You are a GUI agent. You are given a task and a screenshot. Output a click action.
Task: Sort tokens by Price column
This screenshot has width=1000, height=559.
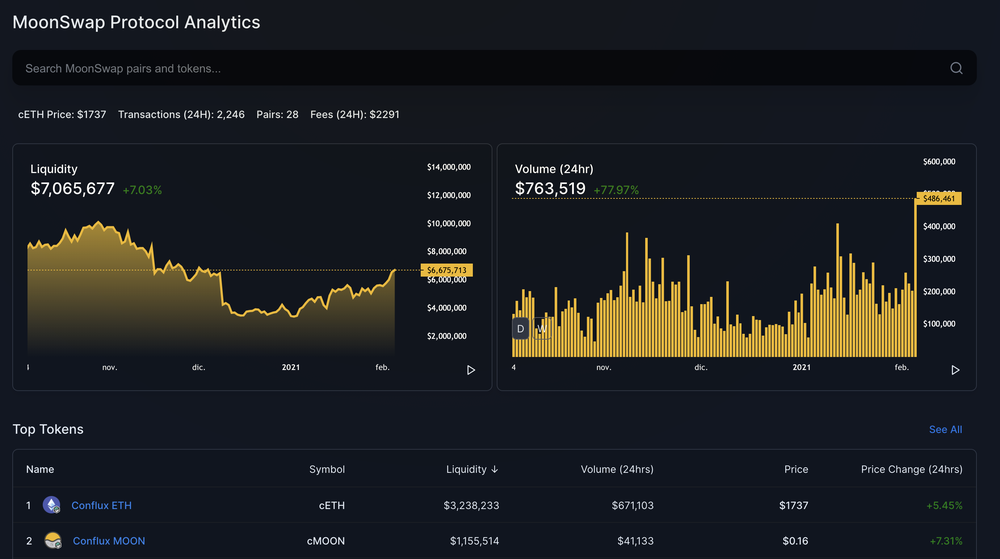(796, 469)
